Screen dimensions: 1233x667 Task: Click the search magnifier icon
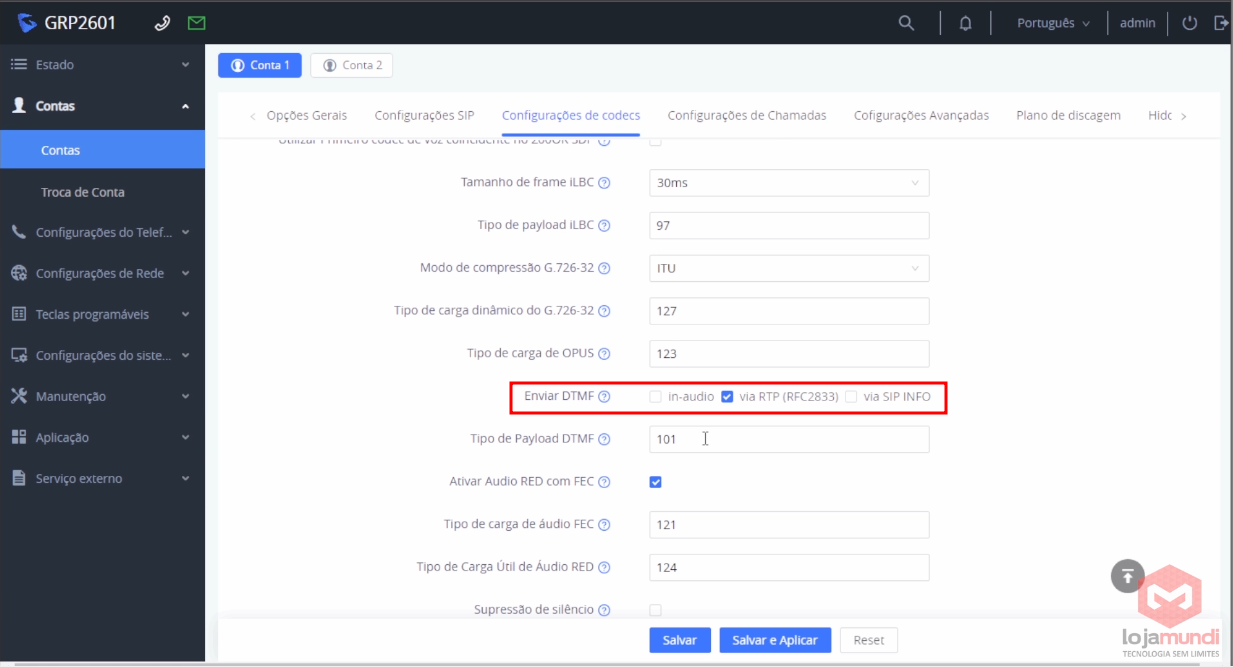tap(906, 22)
